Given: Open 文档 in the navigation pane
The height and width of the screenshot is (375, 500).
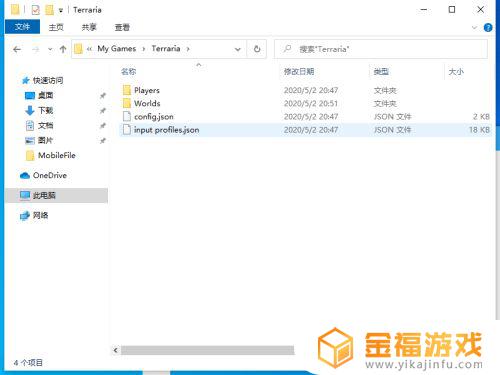Looking at the screenshot, I should click(45, 125).
